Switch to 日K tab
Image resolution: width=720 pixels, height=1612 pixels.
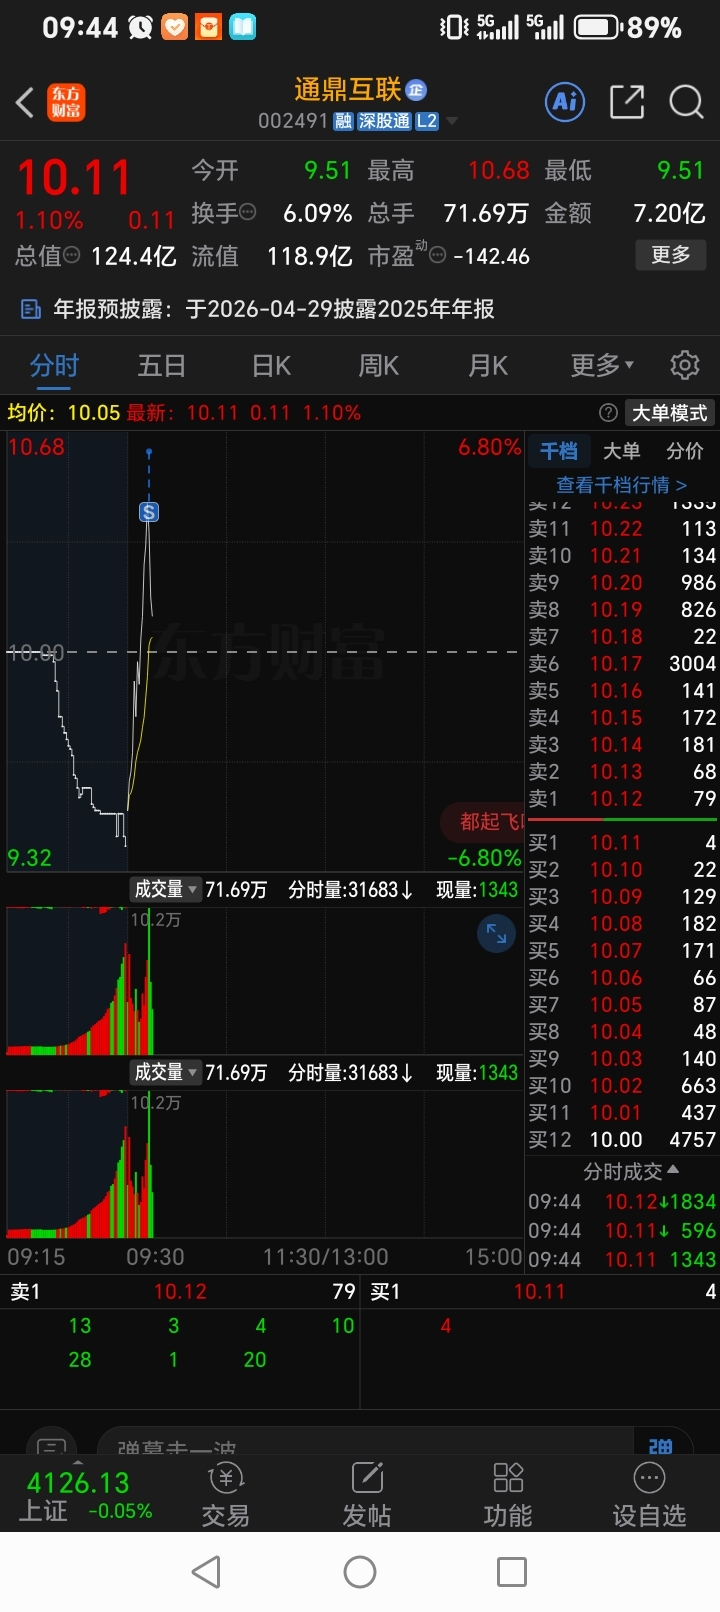coord(271,366)
